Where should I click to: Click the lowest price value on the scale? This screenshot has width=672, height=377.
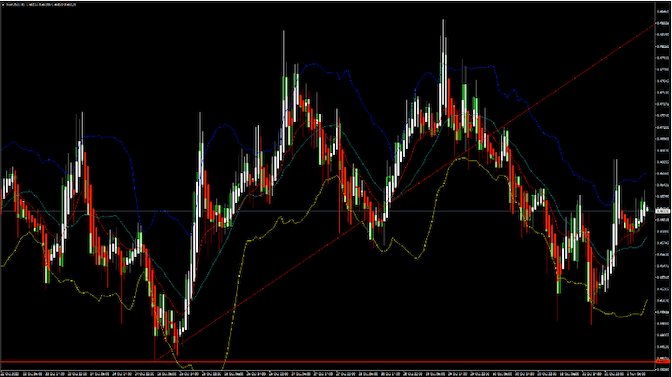[663, 369]
